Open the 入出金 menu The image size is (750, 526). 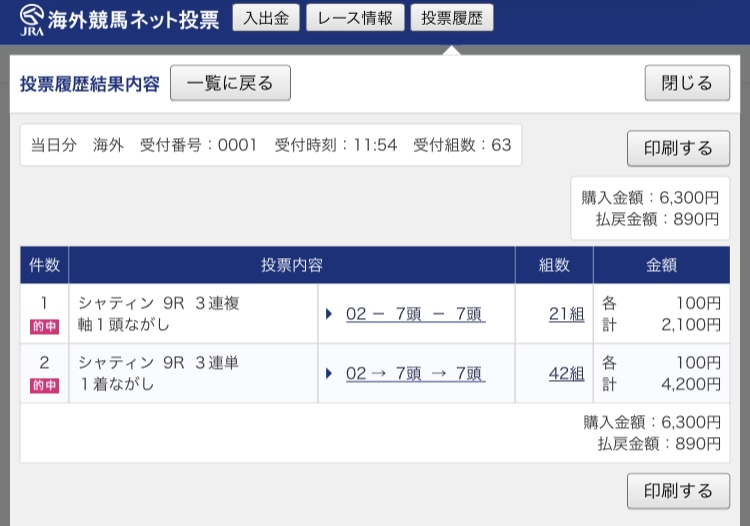(x=265, y=18)
